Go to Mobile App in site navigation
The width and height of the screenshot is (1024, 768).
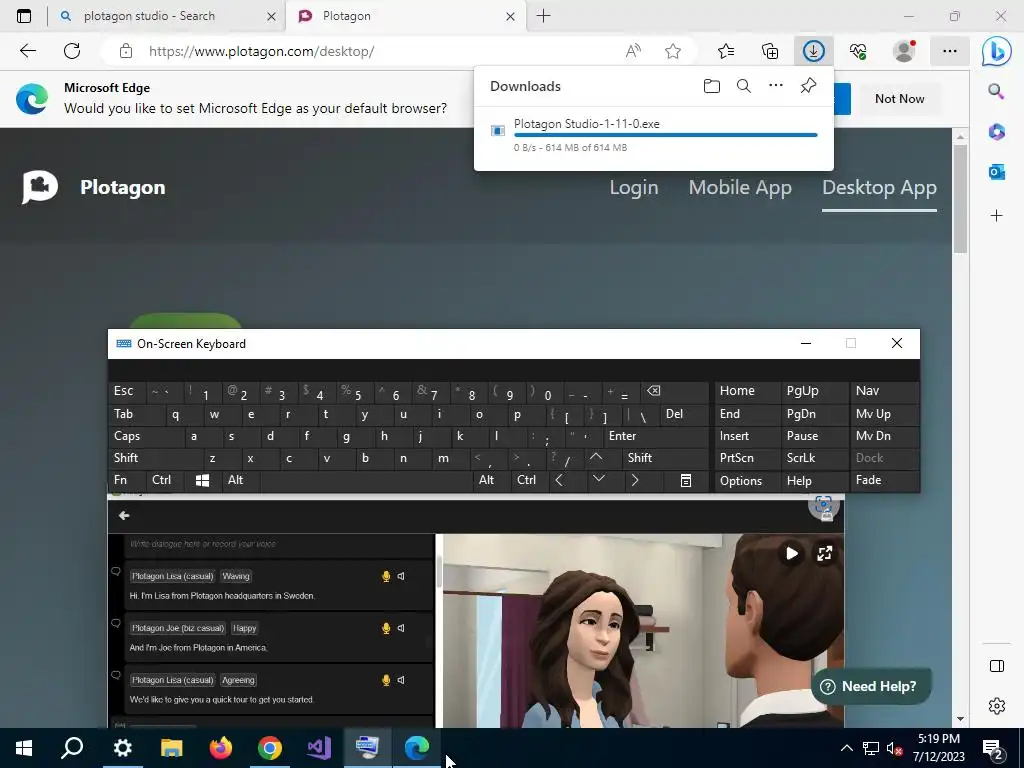point(740,187)
